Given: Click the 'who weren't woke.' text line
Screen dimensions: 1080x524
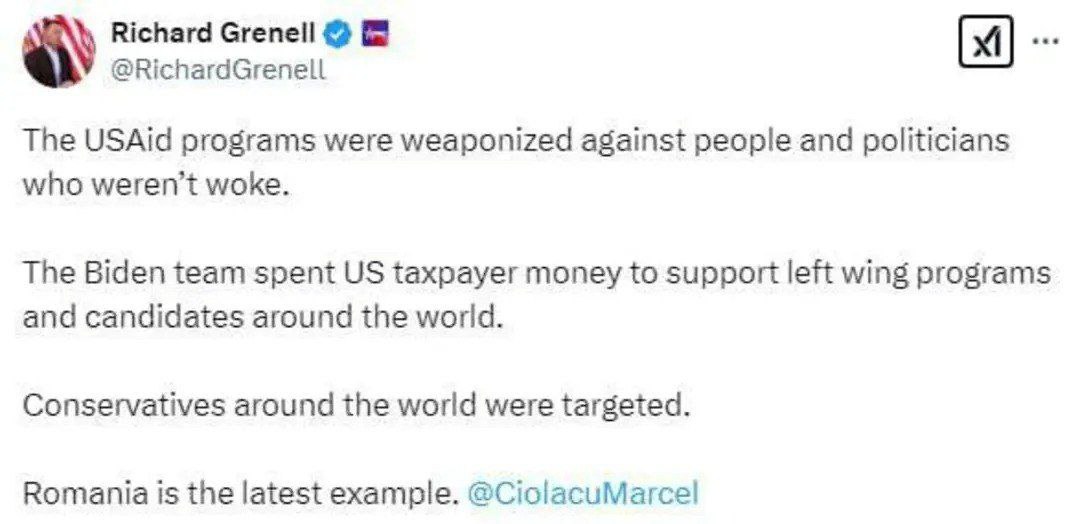Looking at the screenshot, I should tap(156, 186).
